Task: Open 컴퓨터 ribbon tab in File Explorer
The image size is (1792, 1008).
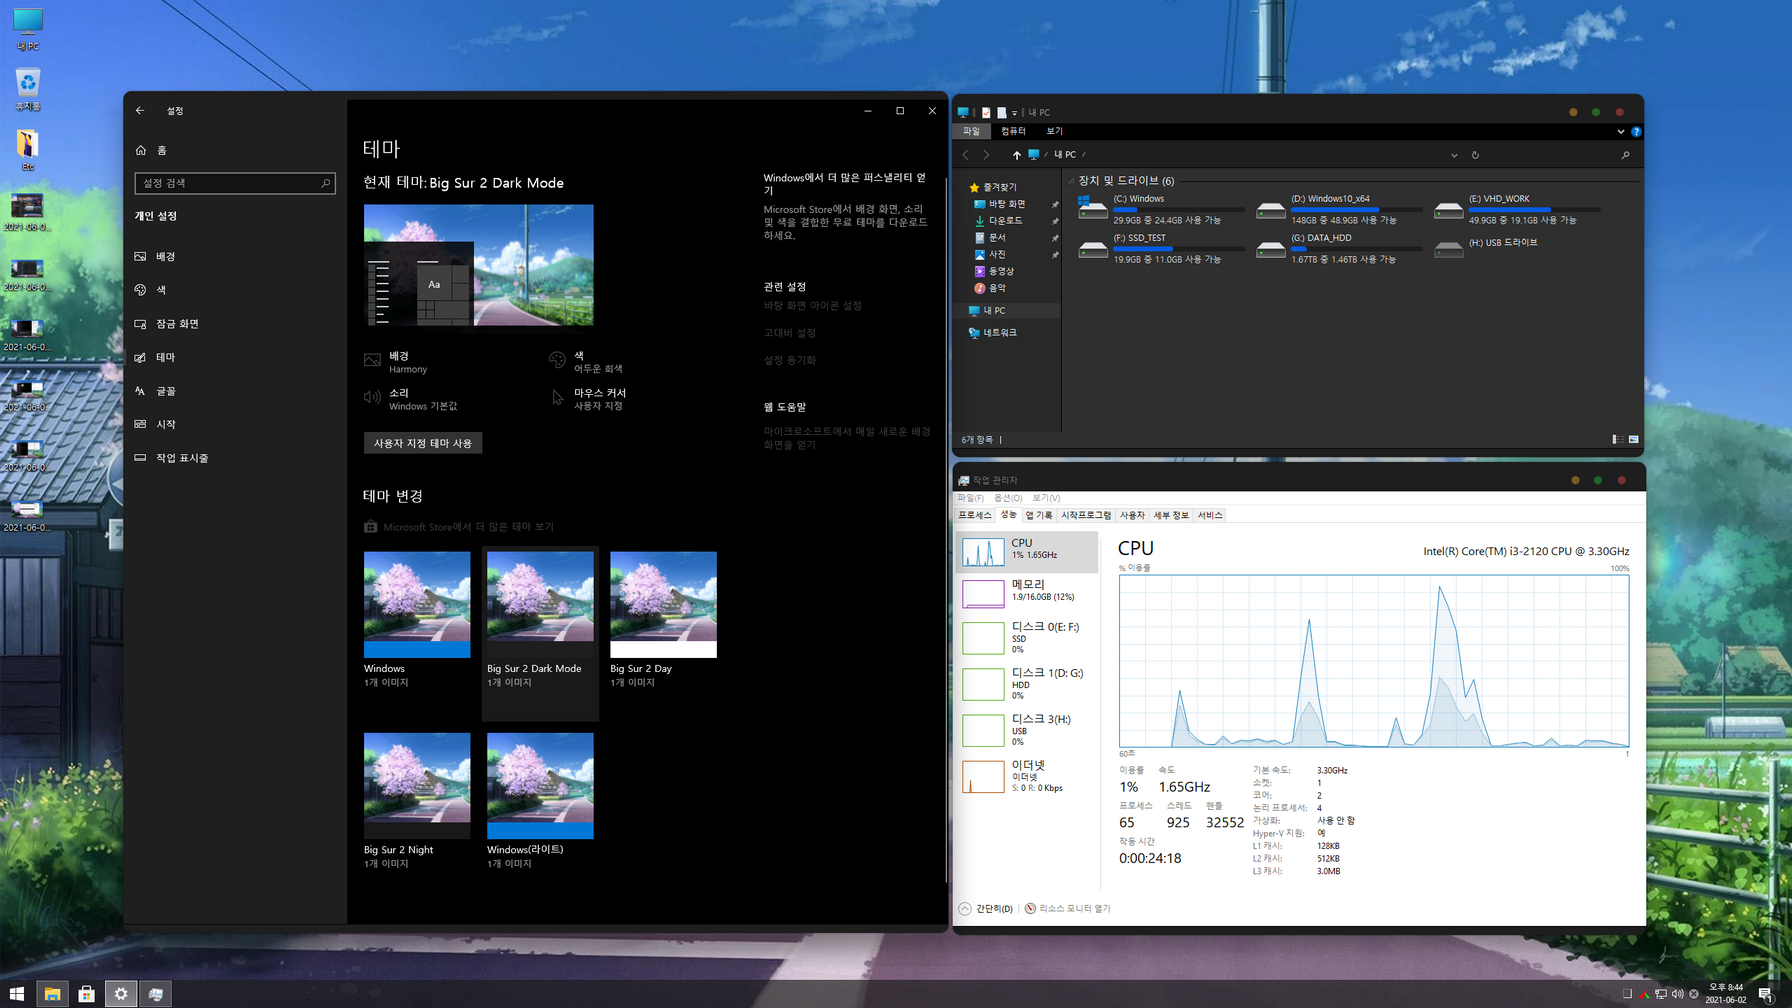Action: (x=1013, y=131)
